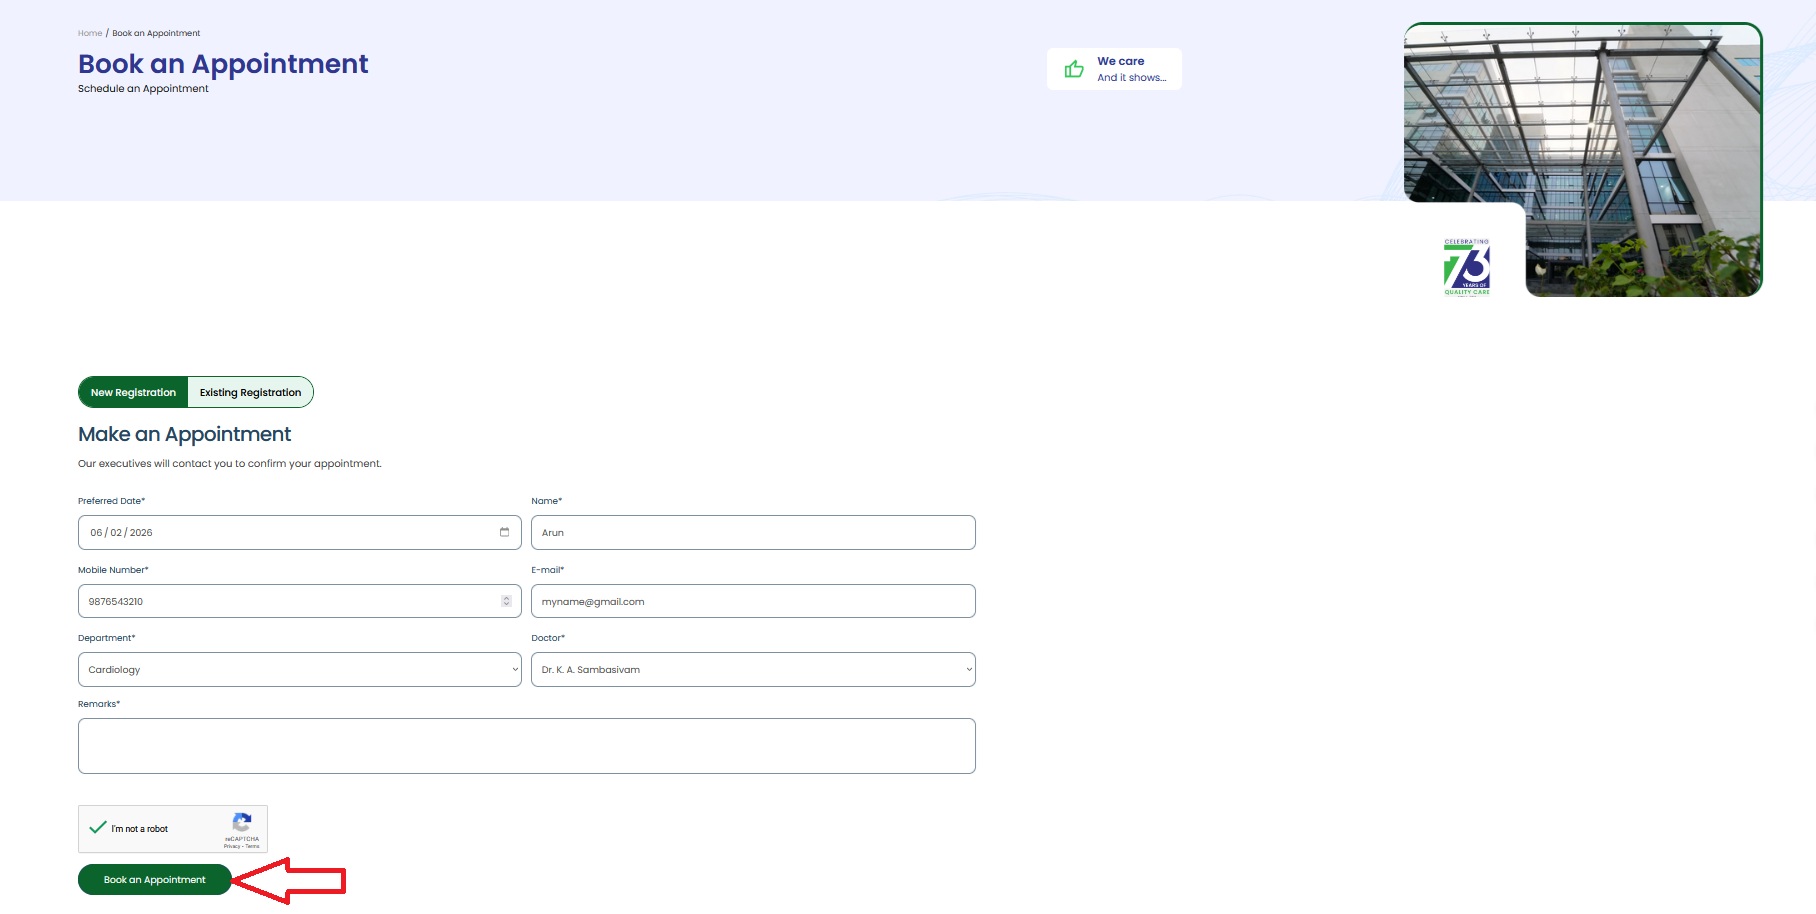The width and height of the screenshot is (1816, 914).
Task: Click the reCAPTCHA logo icon
Action: (x=242, y=822)
